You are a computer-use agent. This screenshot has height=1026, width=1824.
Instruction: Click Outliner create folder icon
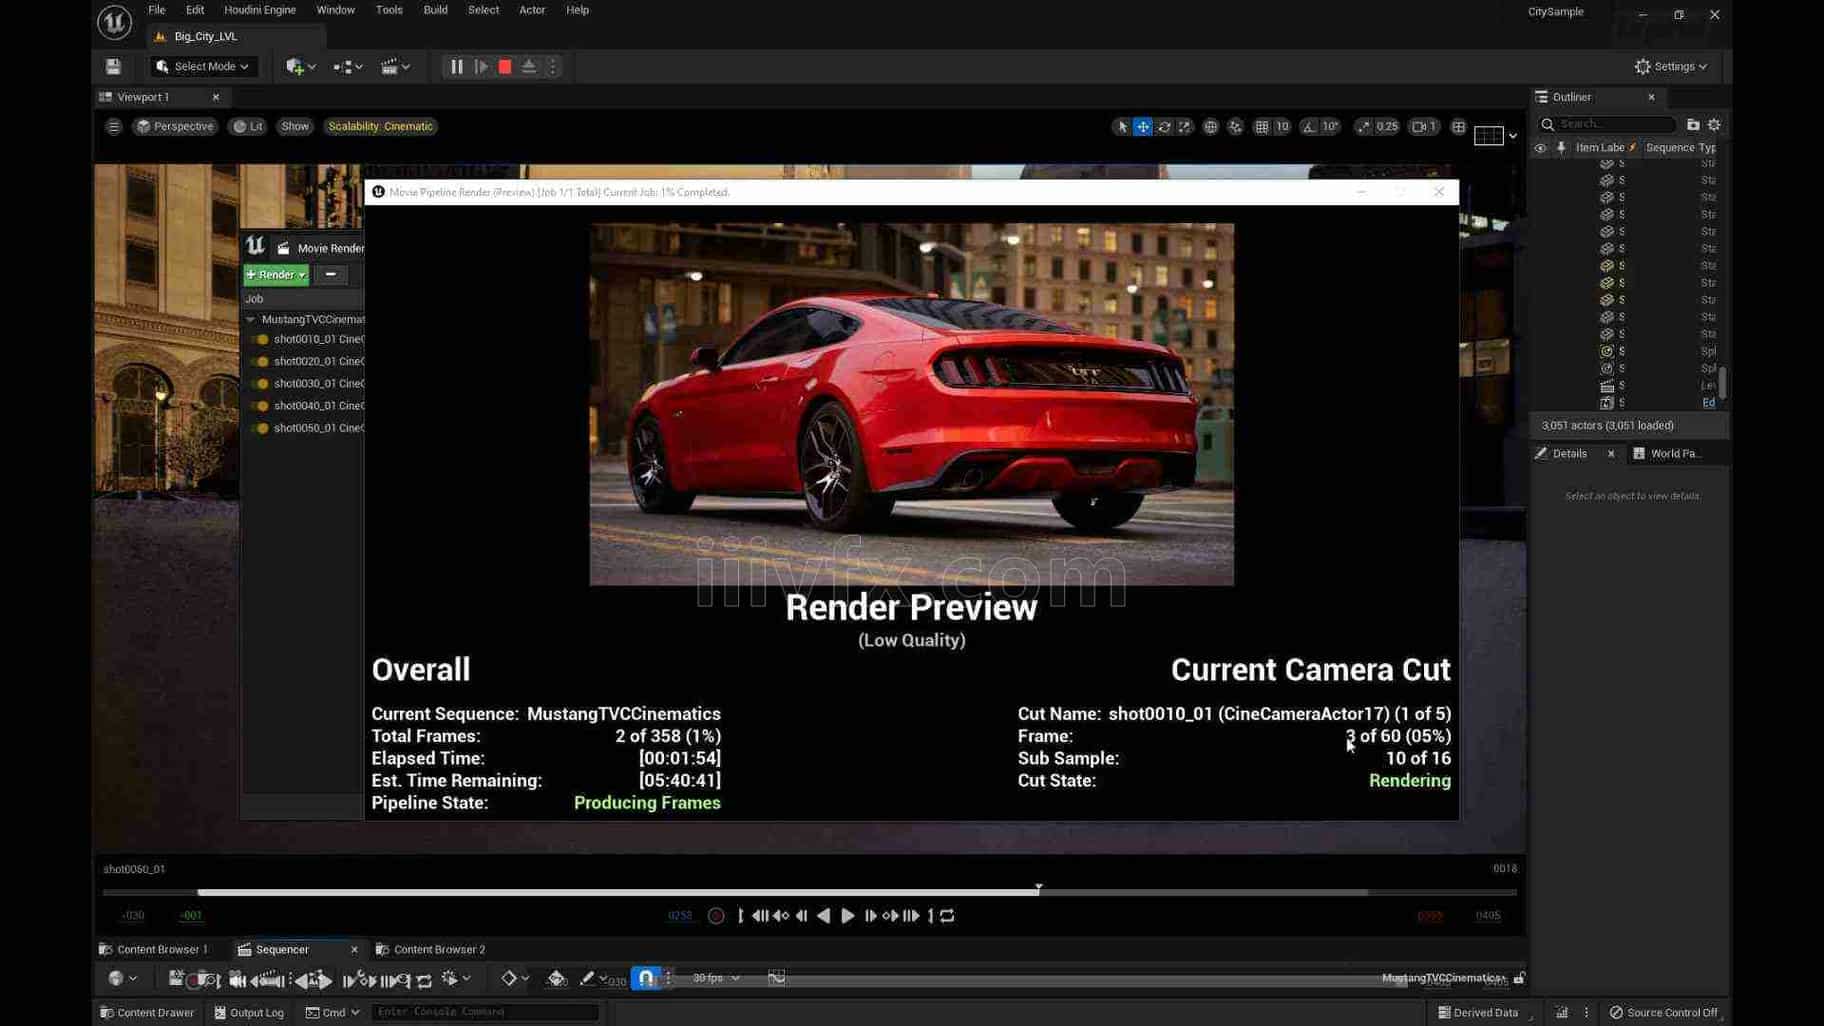coord(1693,125)
